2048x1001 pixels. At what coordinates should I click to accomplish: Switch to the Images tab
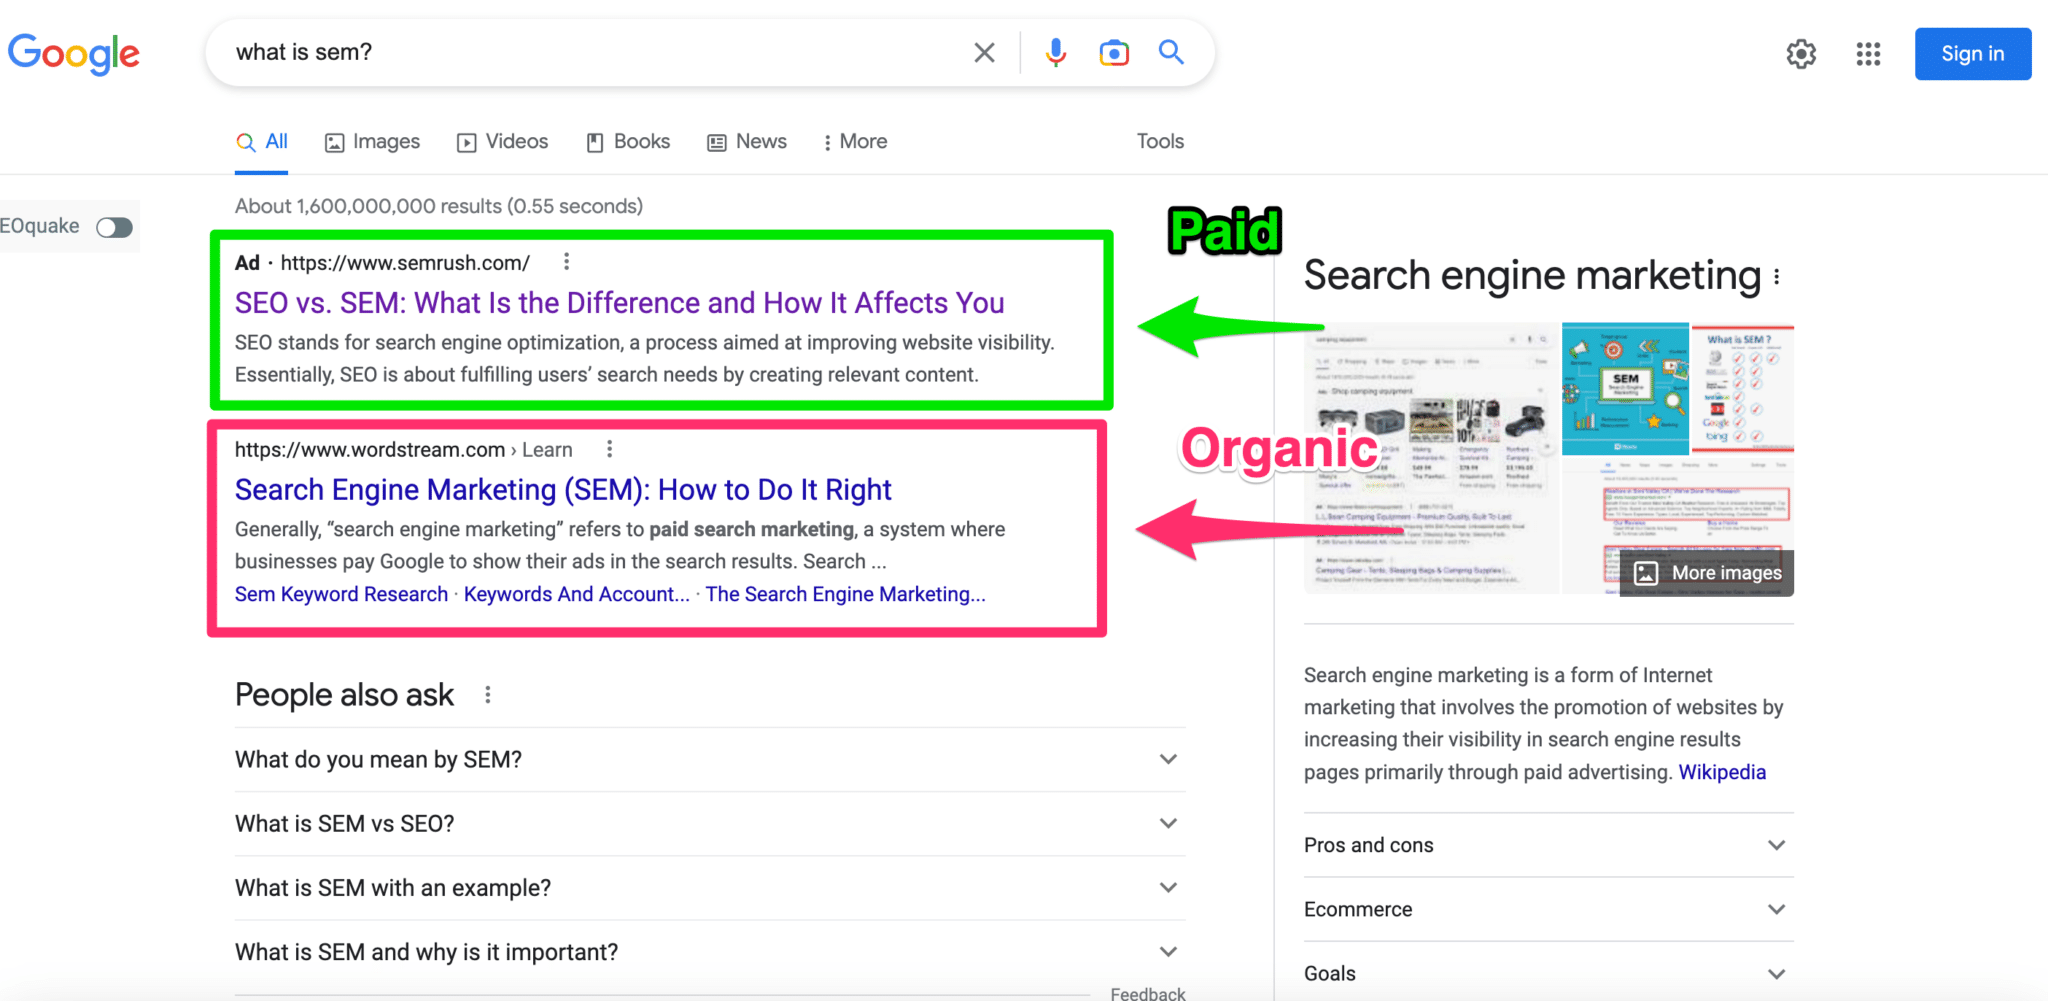pyautogui.click(x=371, y=141)
